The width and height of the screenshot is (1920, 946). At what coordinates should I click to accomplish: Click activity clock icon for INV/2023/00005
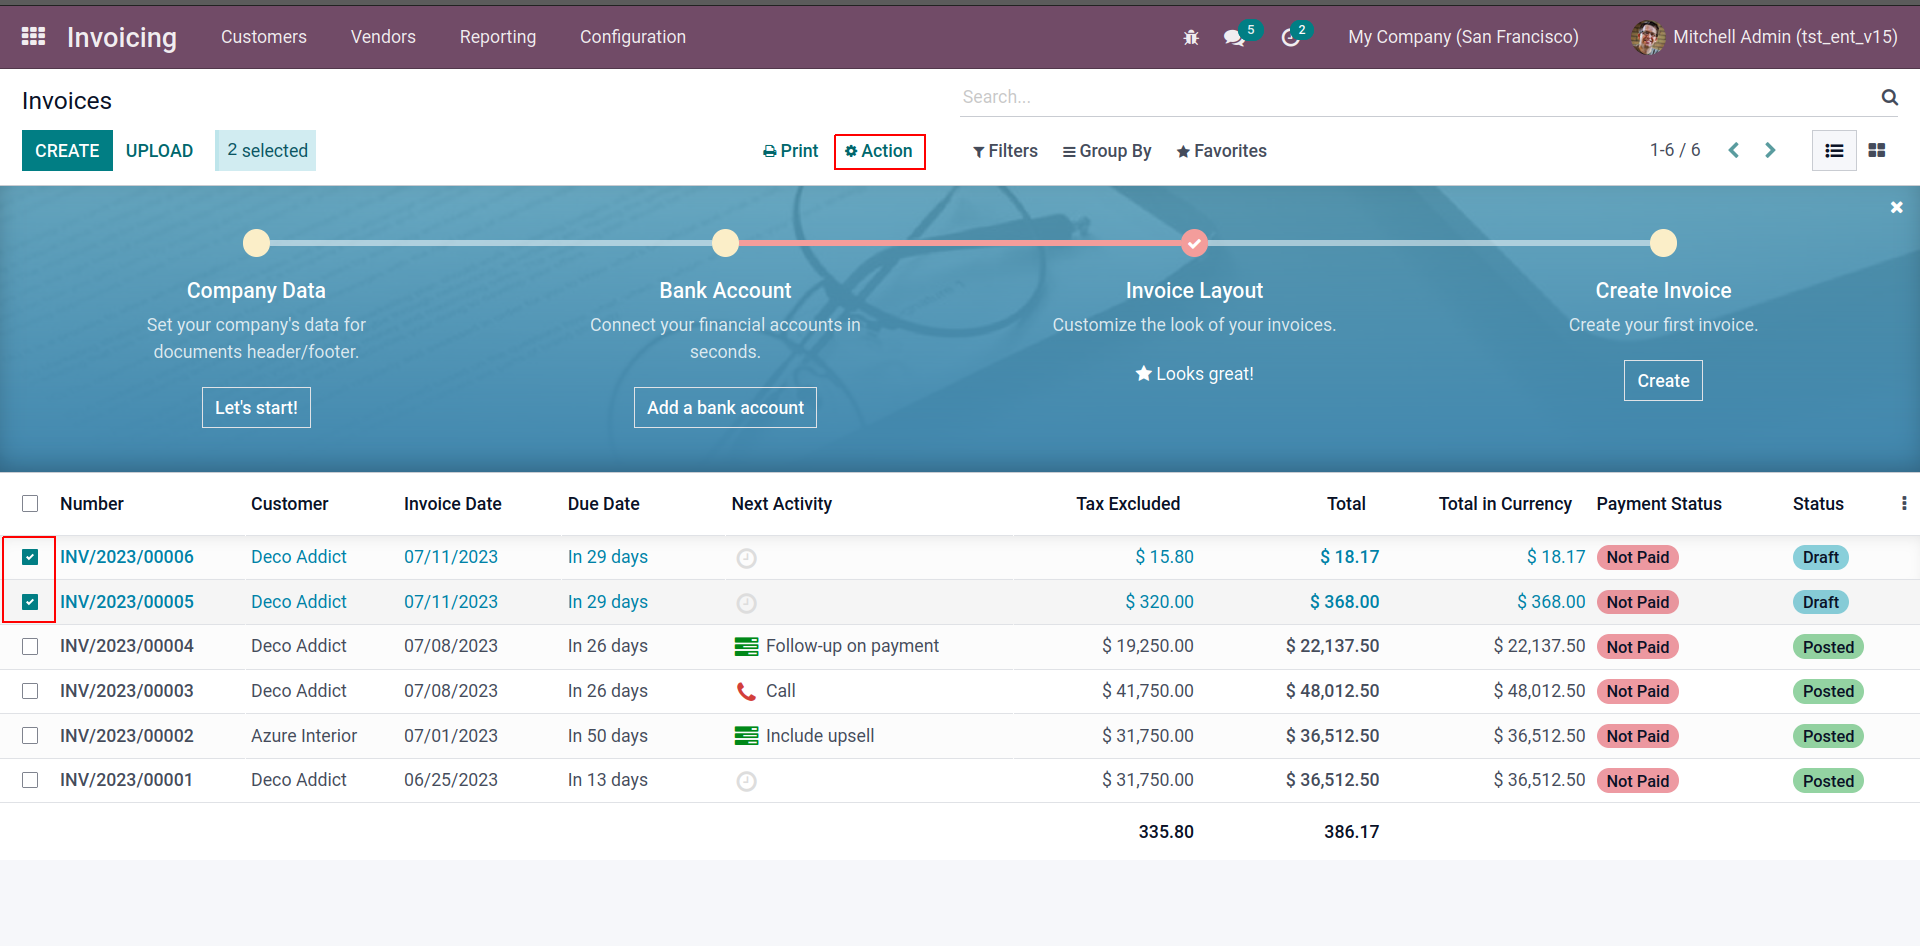click(x=746, y=603)
